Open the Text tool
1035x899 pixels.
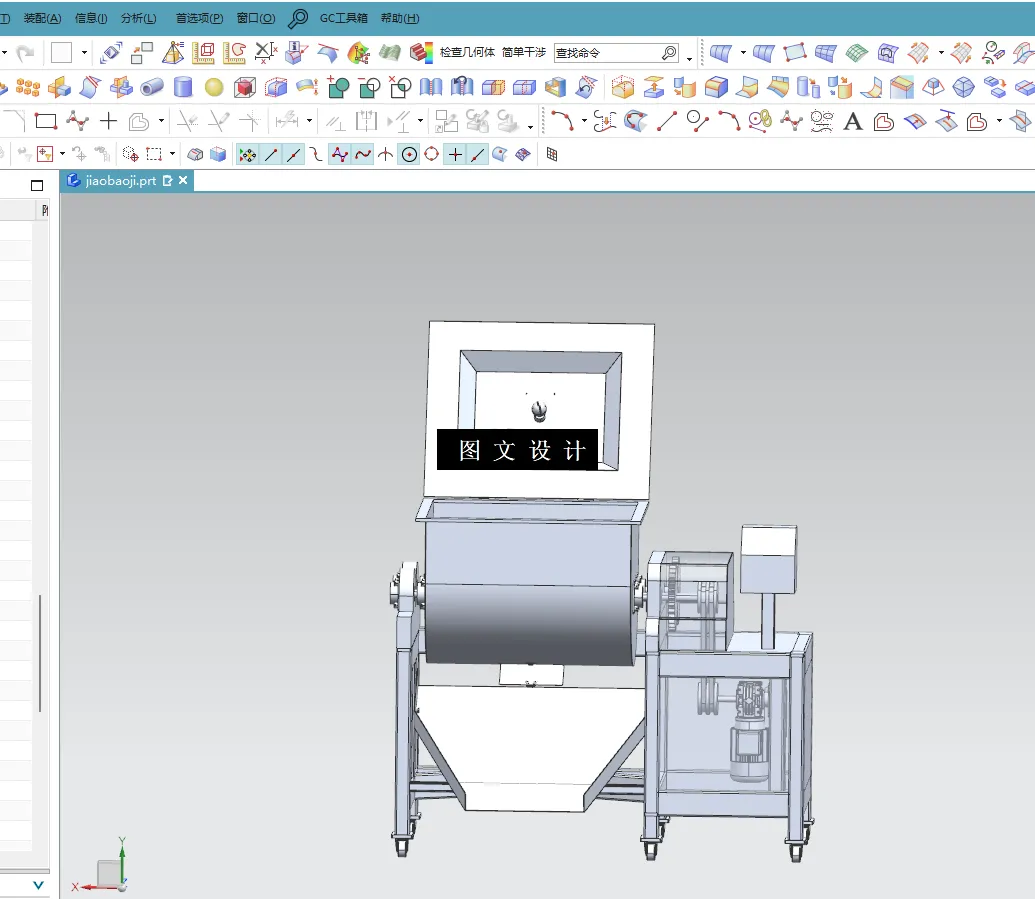coord(852,122)
